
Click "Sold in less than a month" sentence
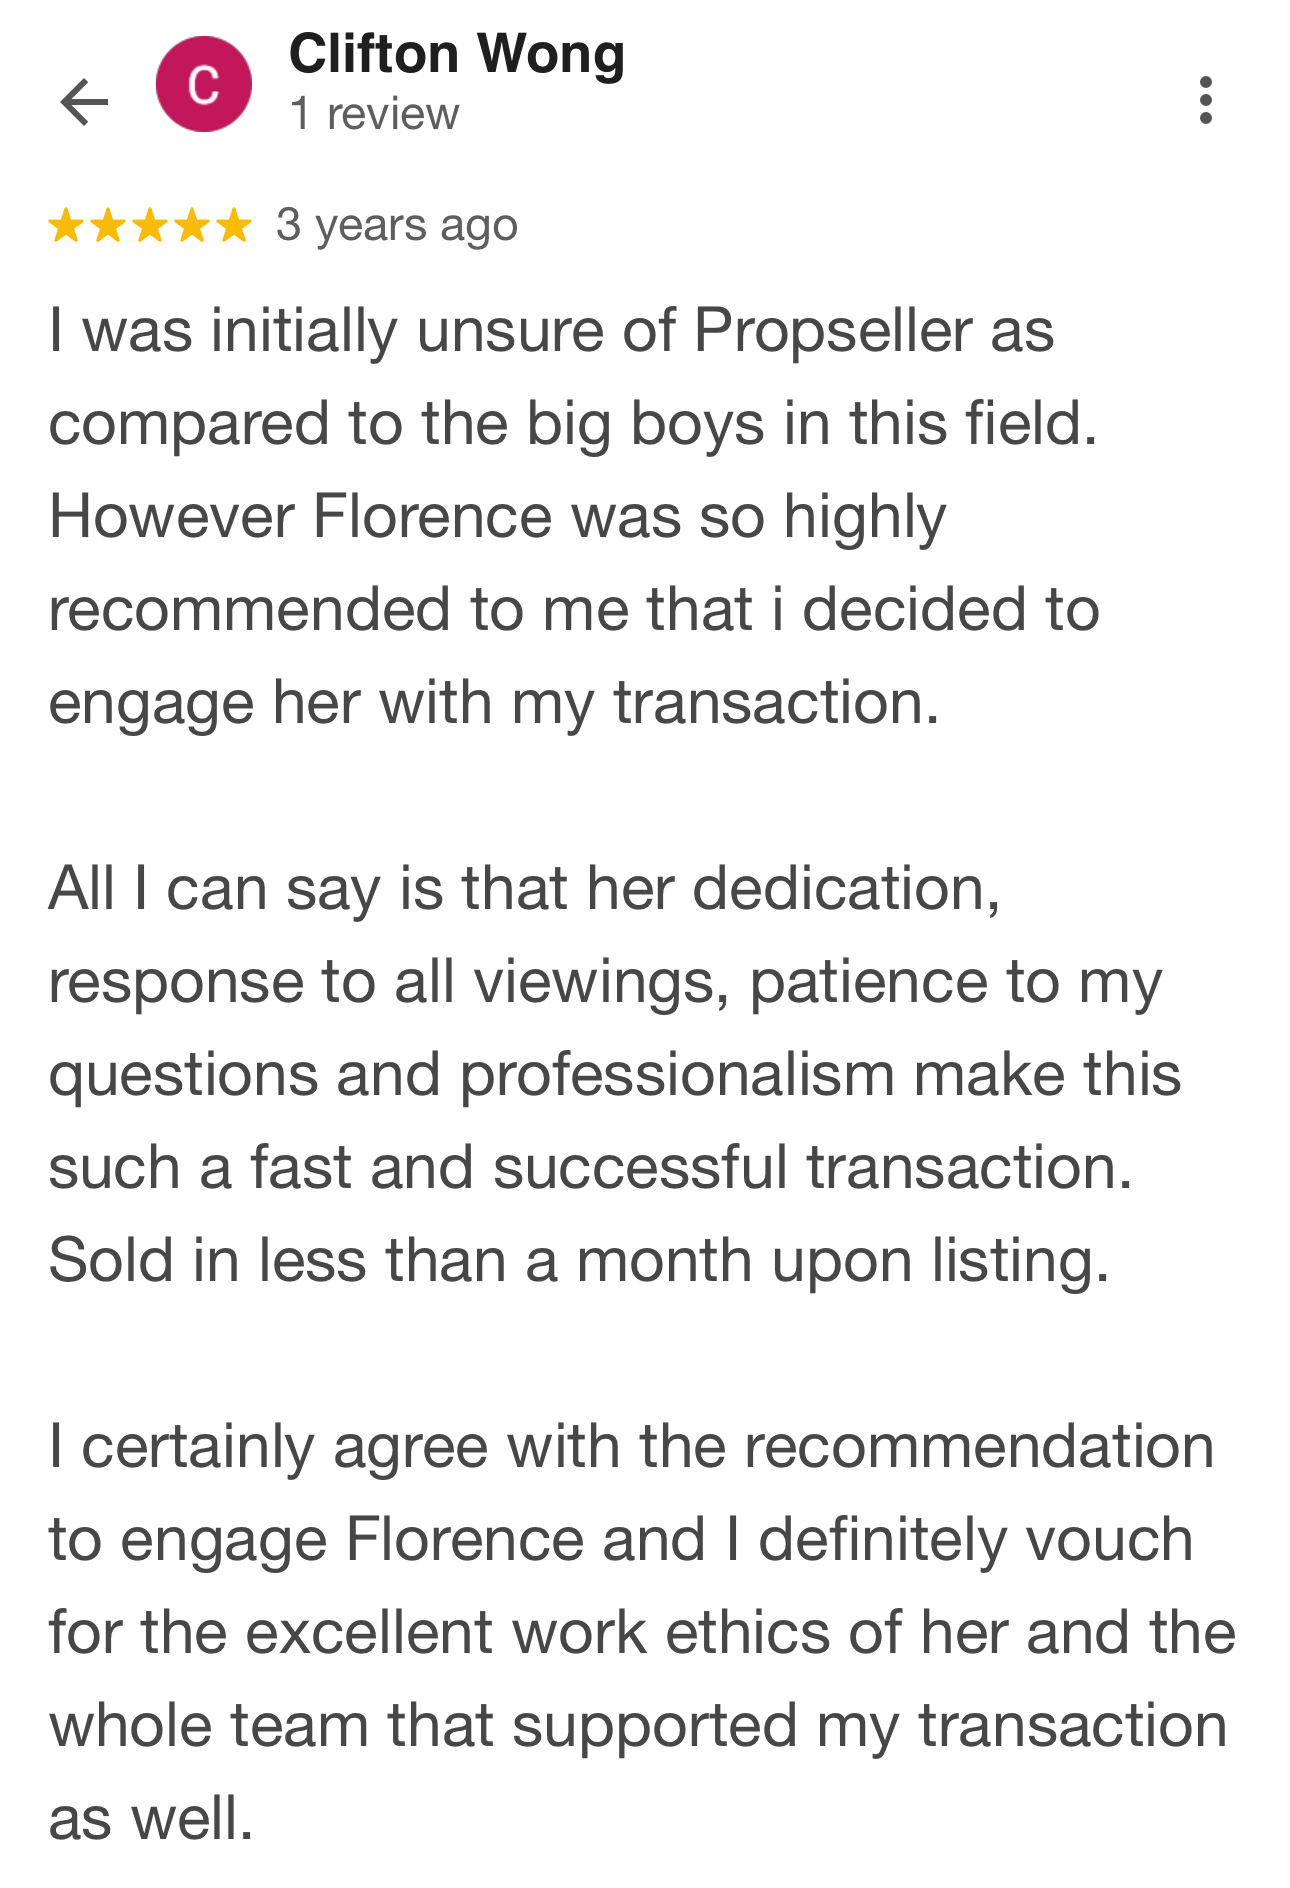579,1260
